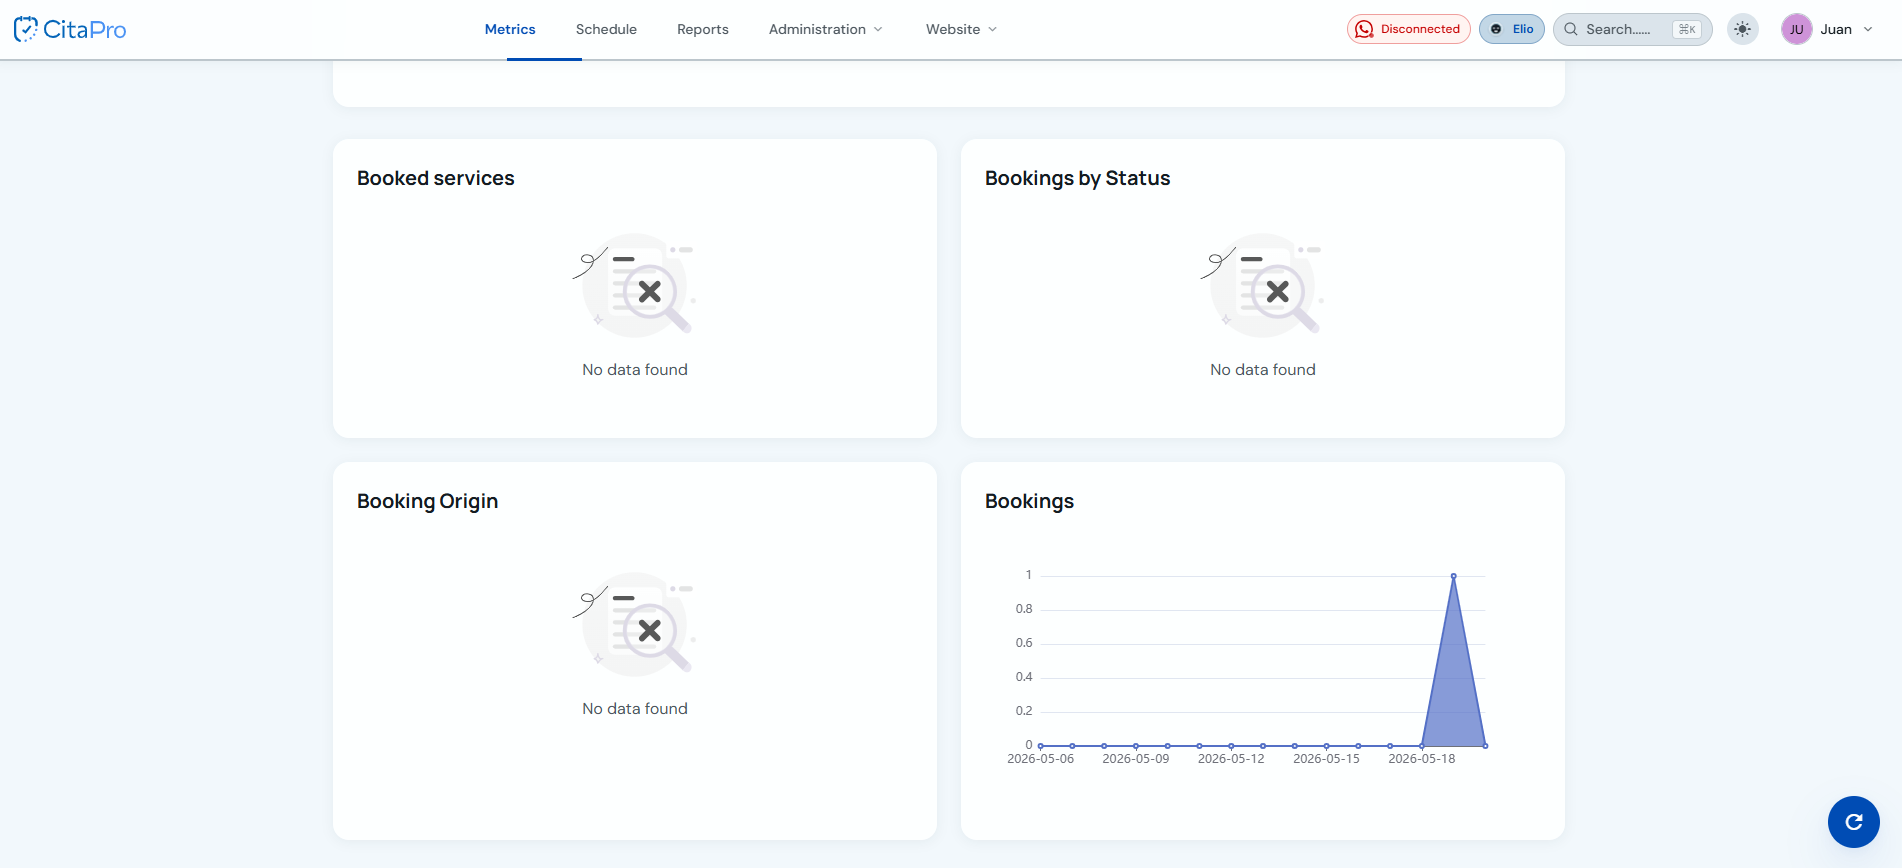Viewport: 1902px width, 868px height.
Task: Focus the Search input field
Action: 1632,29
